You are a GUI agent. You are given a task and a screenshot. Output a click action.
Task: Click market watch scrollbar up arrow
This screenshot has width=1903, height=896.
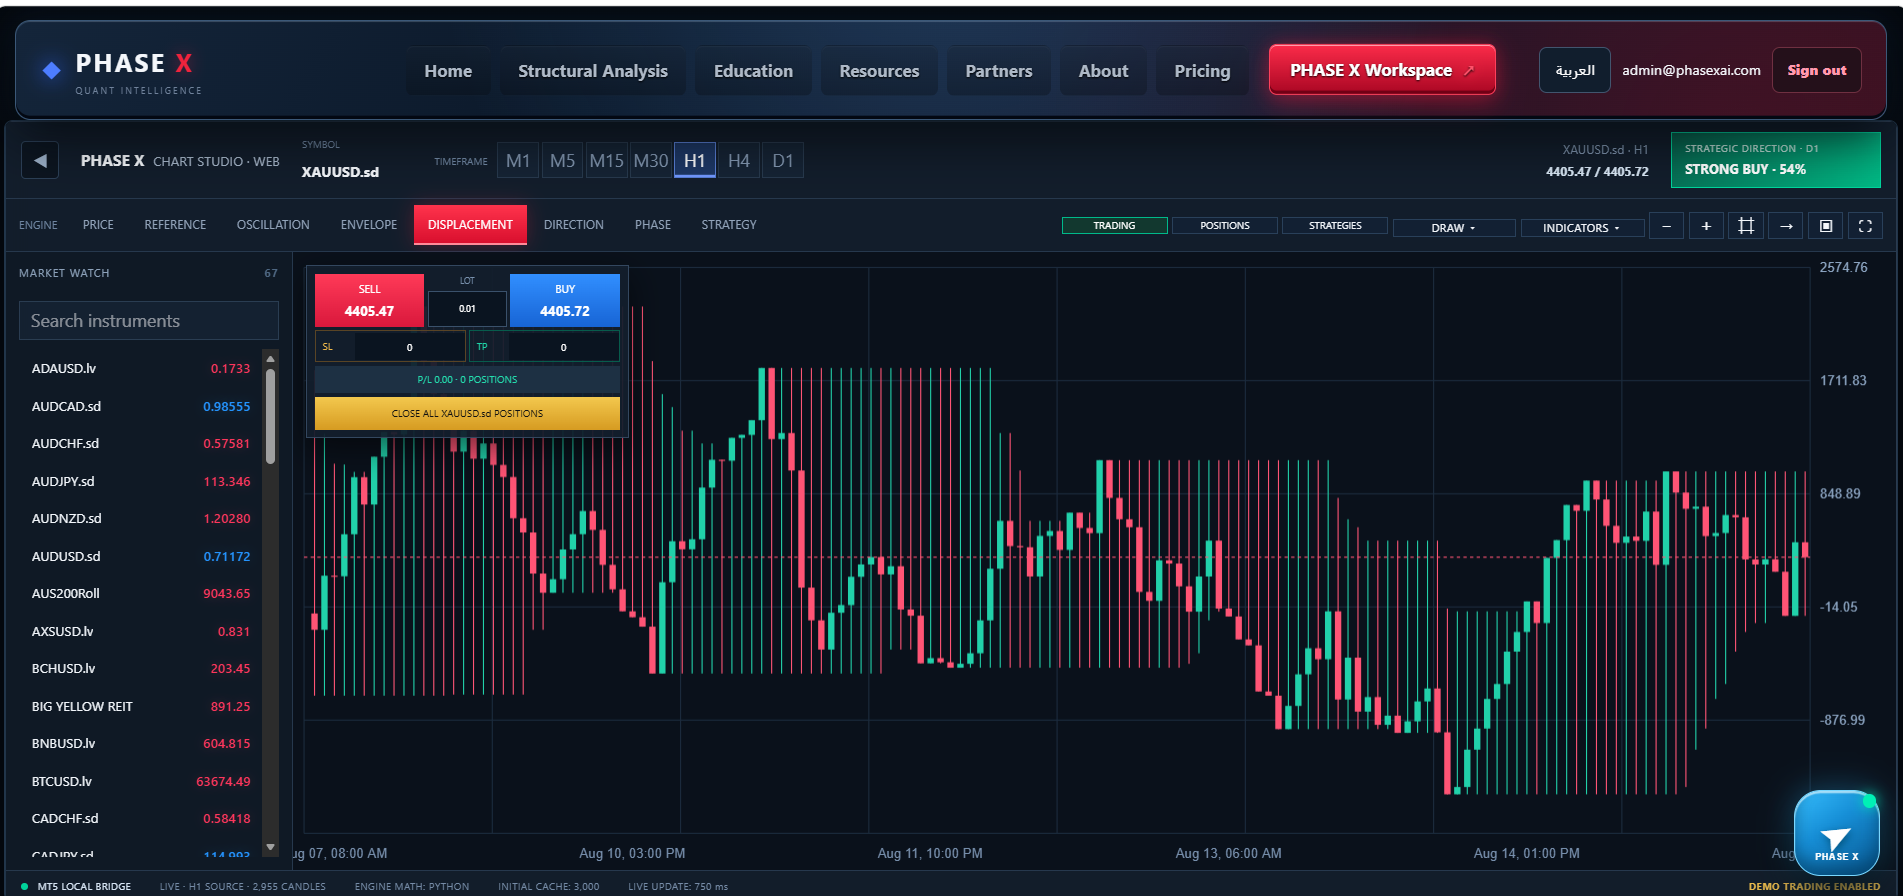(270, 358)
